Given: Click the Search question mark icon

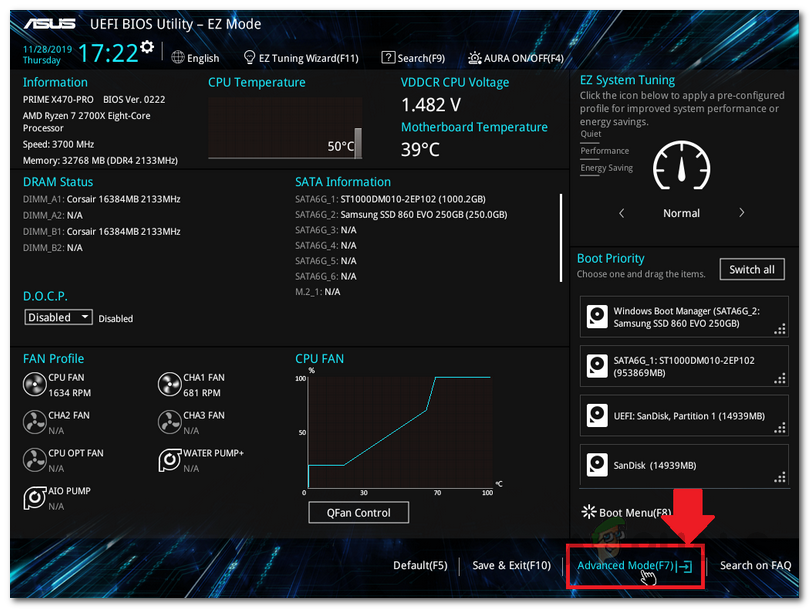Looking at the screenshot, I should click(x=388, y=57).
